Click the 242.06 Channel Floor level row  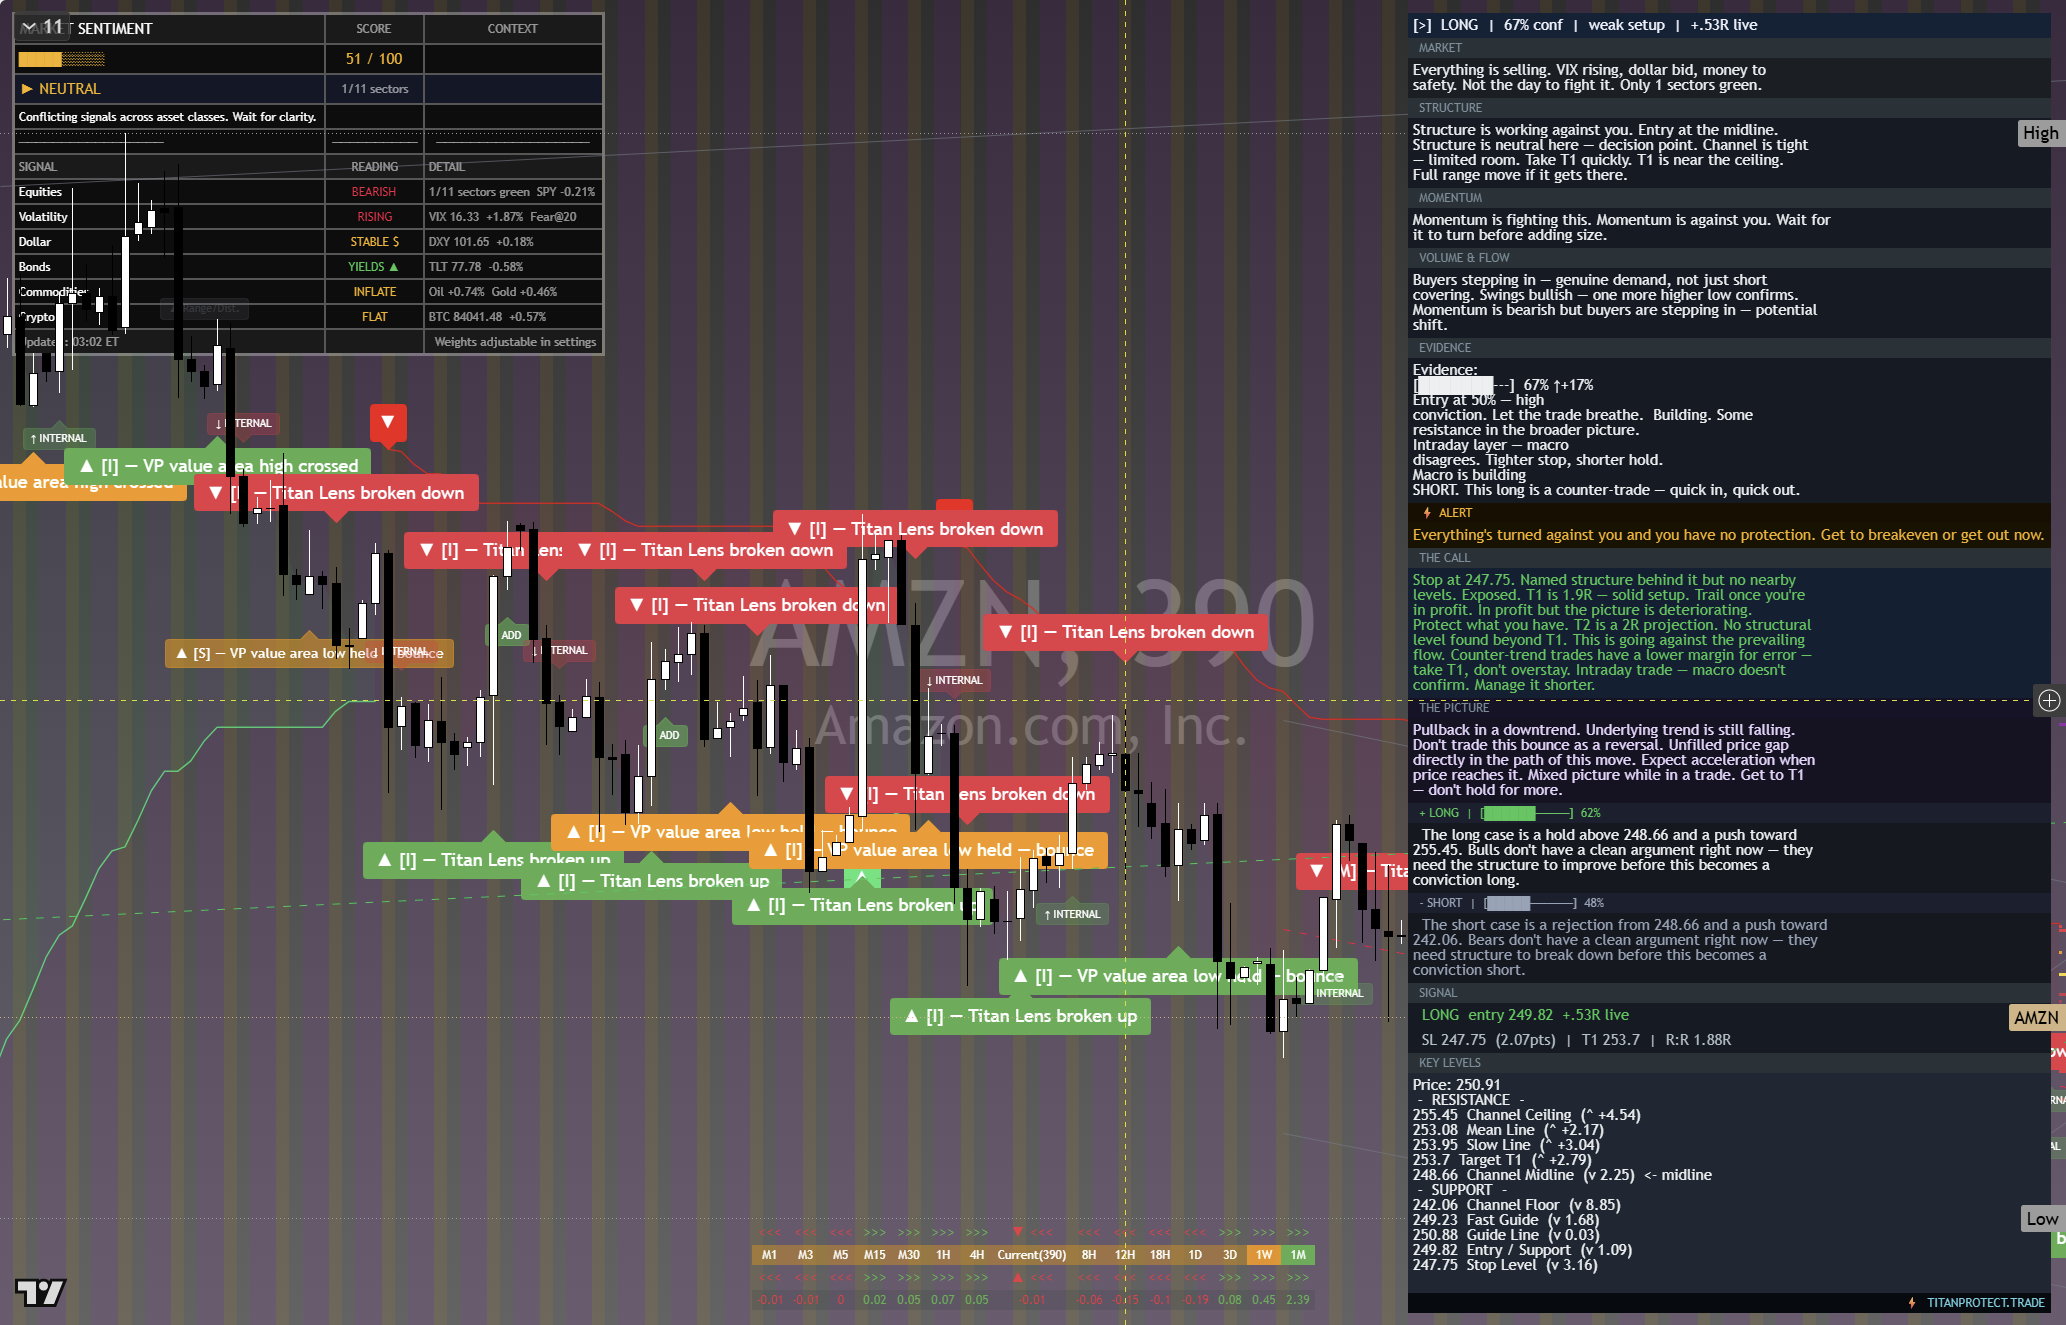tap(1516, 1205)
